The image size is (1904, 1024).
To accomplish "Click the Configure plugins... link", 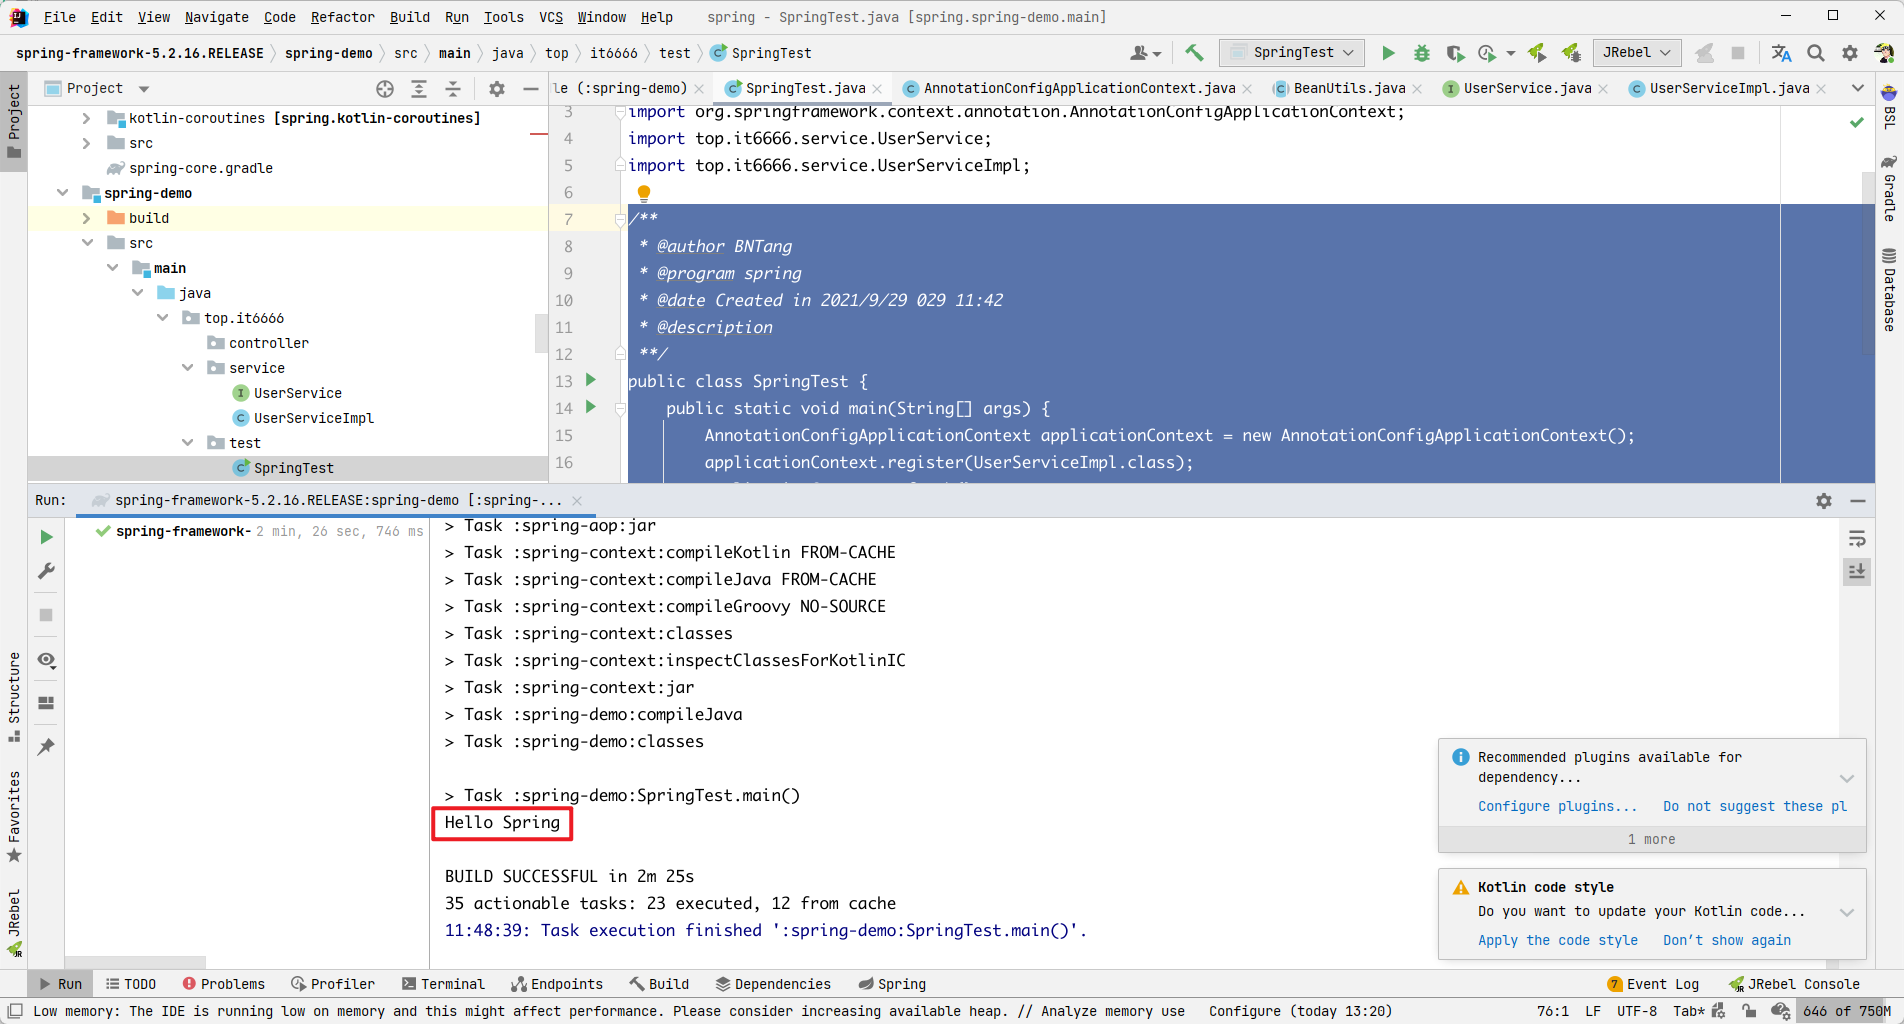I will pyautogui.click(x=1557, y=806).
